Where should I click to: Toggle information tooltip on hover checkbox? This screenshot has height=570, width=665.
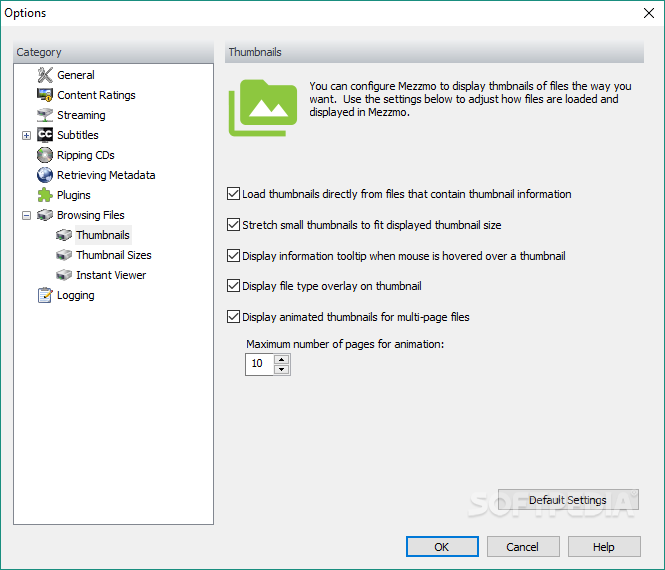point(233,256)
